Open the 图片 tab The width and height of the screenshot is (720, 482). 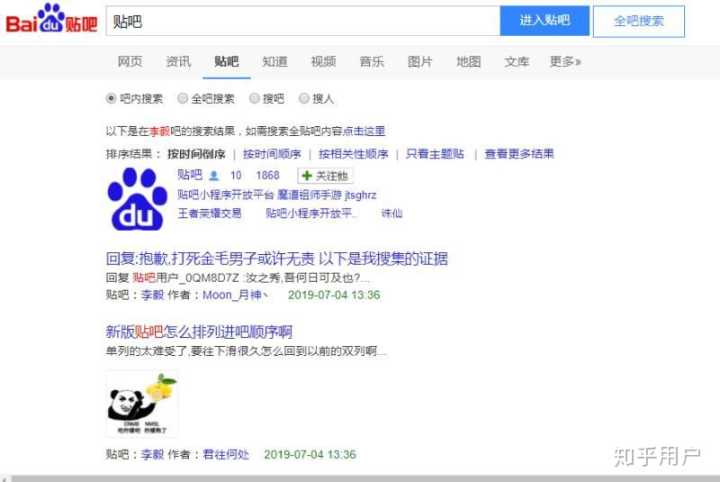(x=420, y=62)
